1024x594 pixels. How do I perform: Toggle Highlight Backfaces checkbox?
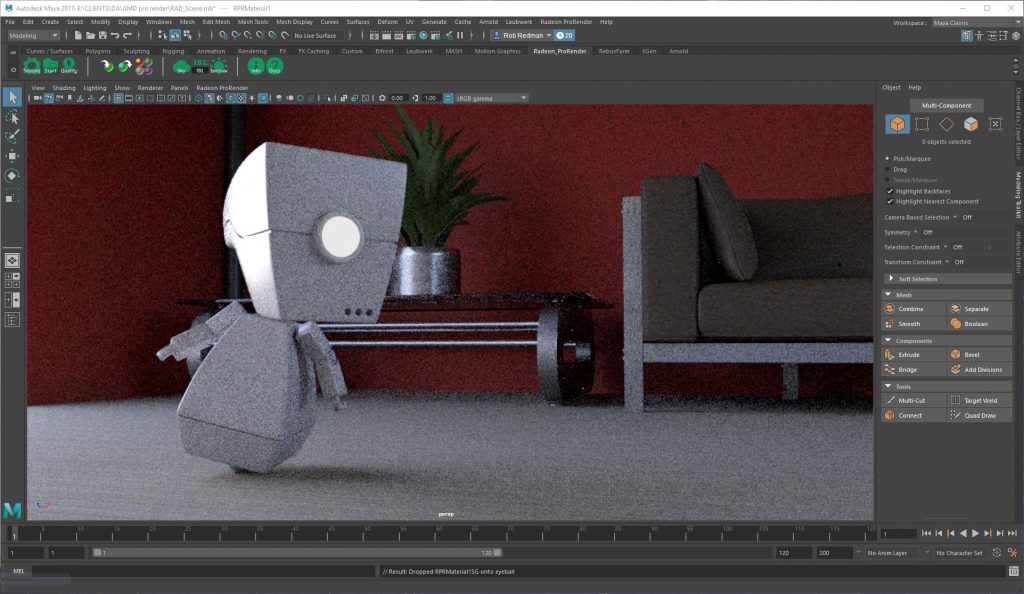(889, 191)
